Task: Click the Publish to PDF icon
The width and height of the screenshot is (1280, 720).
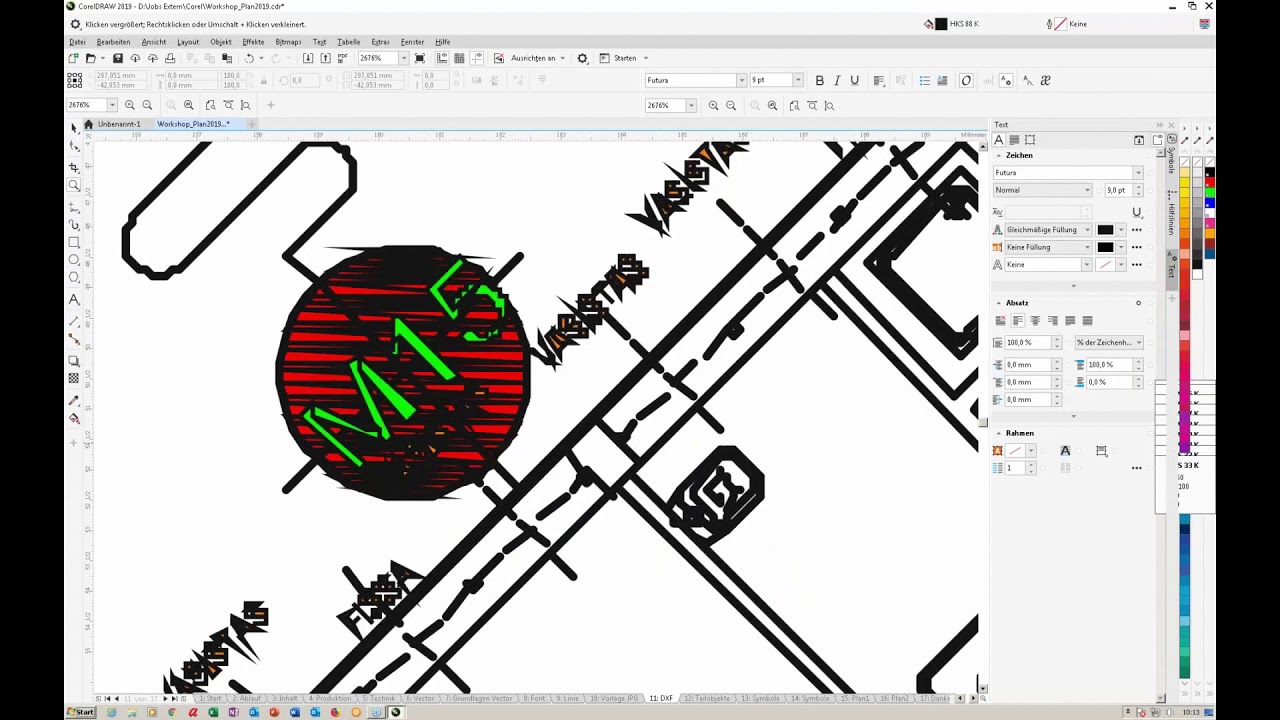Action: (x=343, y=58)
